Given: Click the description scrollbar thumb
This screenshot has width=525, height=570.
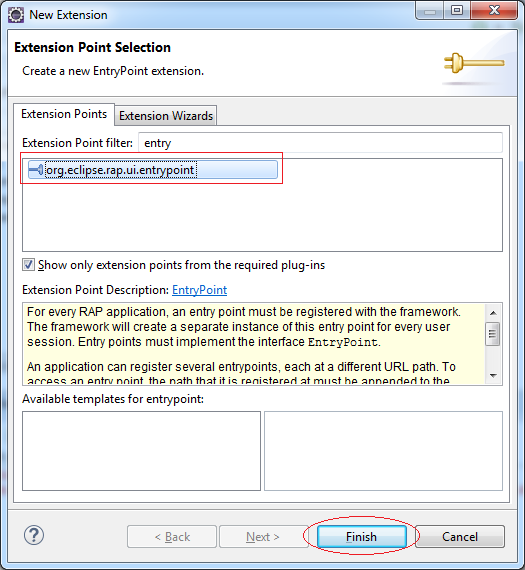Looking at the screenshot, I should [x=493, y=334].
